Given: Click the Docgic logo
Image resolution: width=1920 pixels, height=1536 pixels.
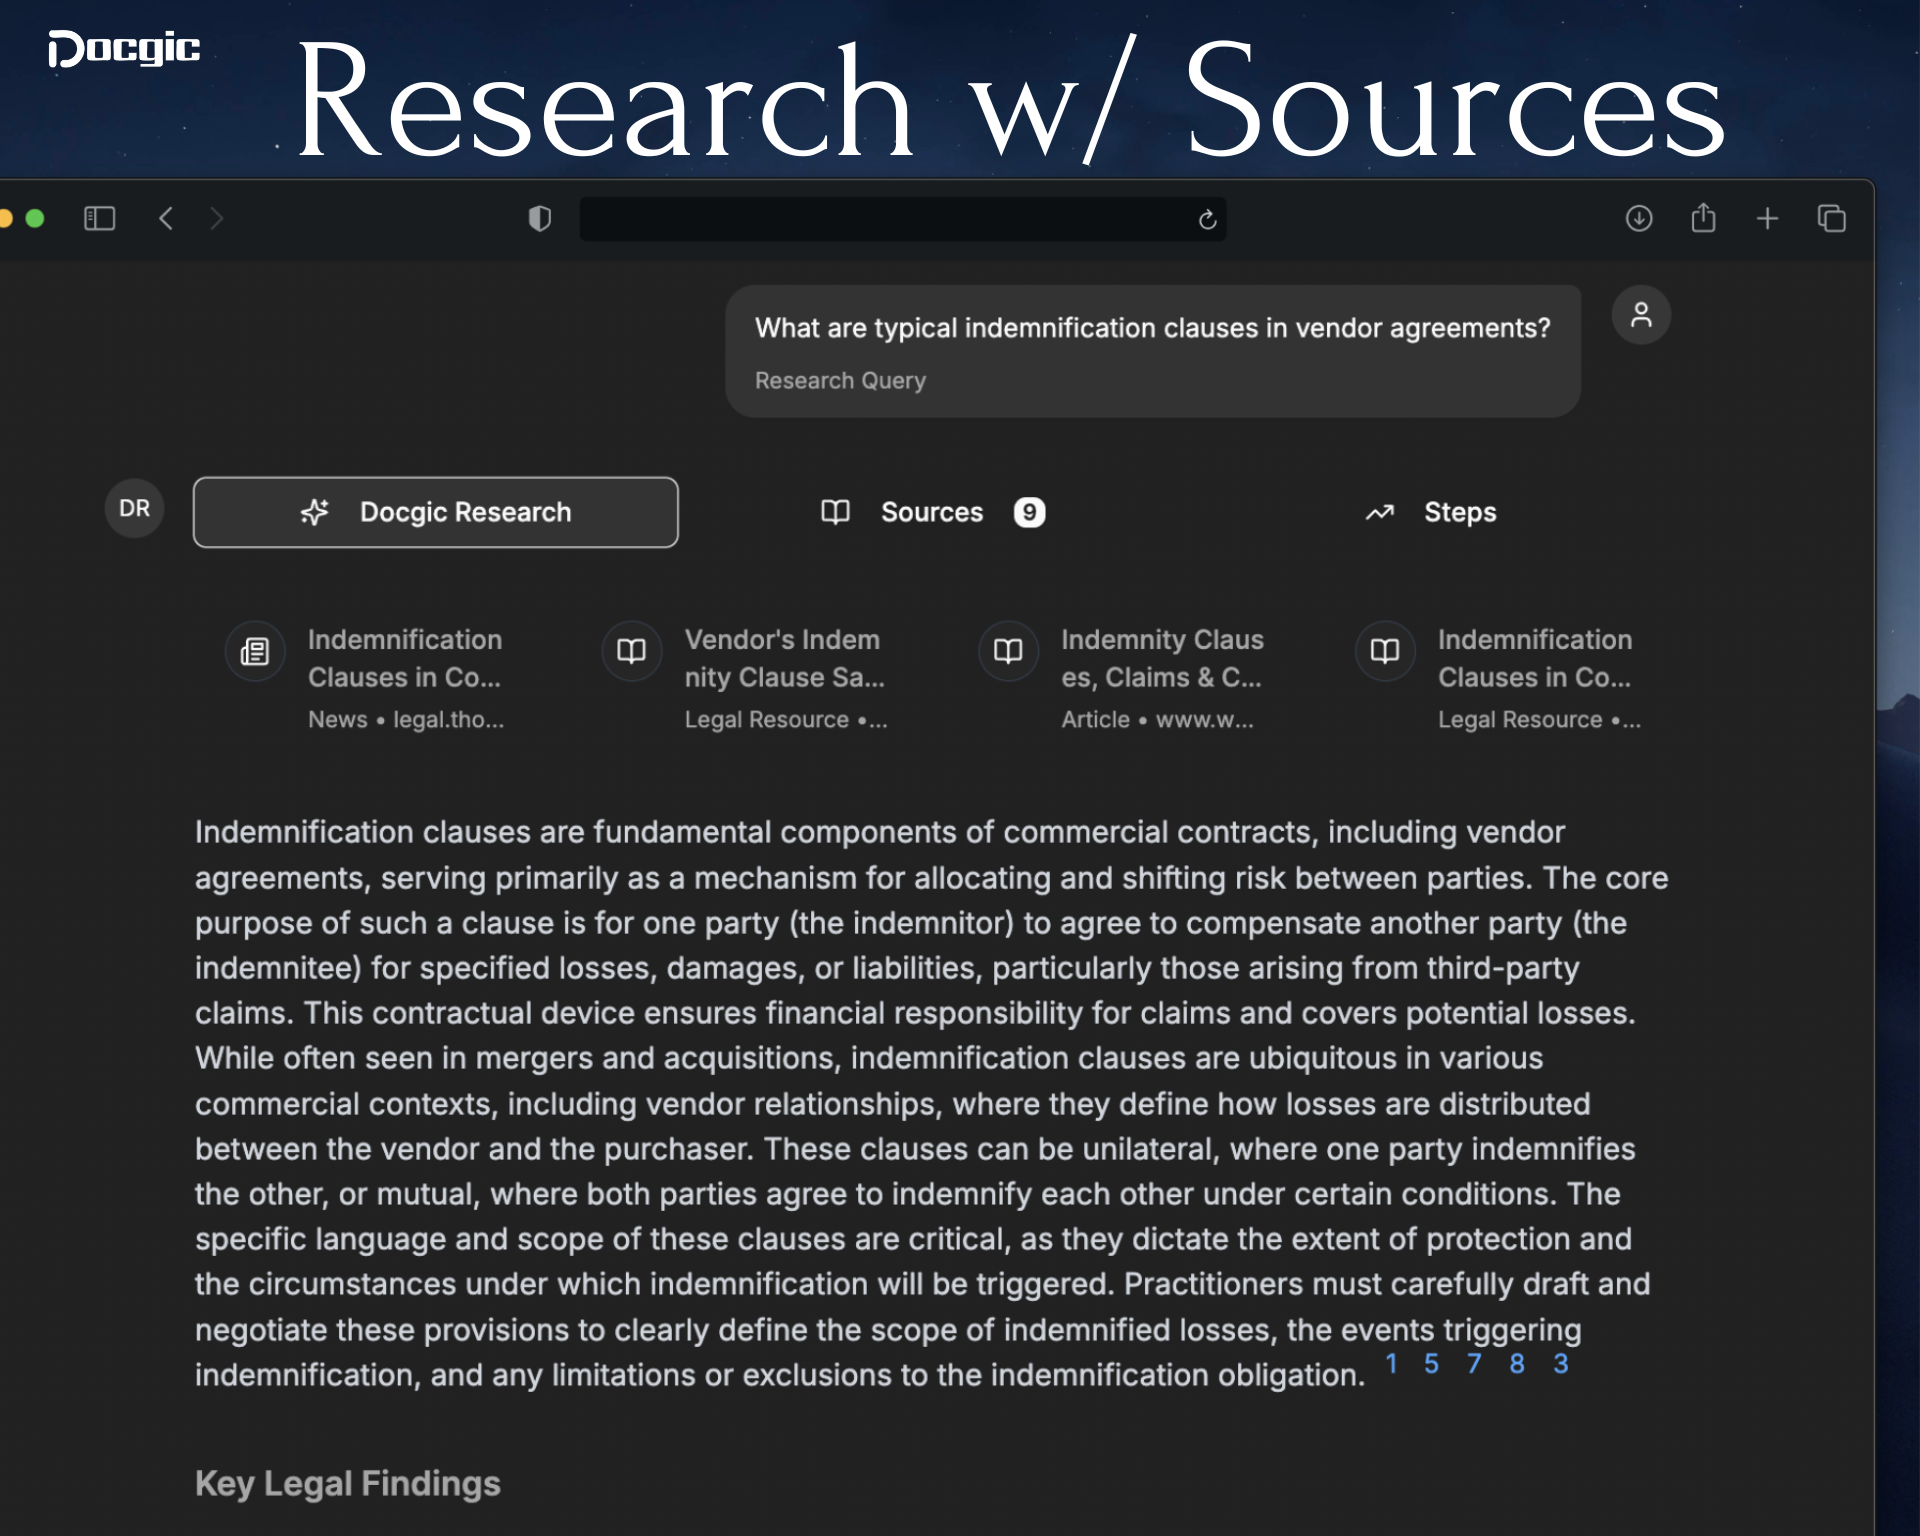Looking at the screenshot, I should click(124, 47).
